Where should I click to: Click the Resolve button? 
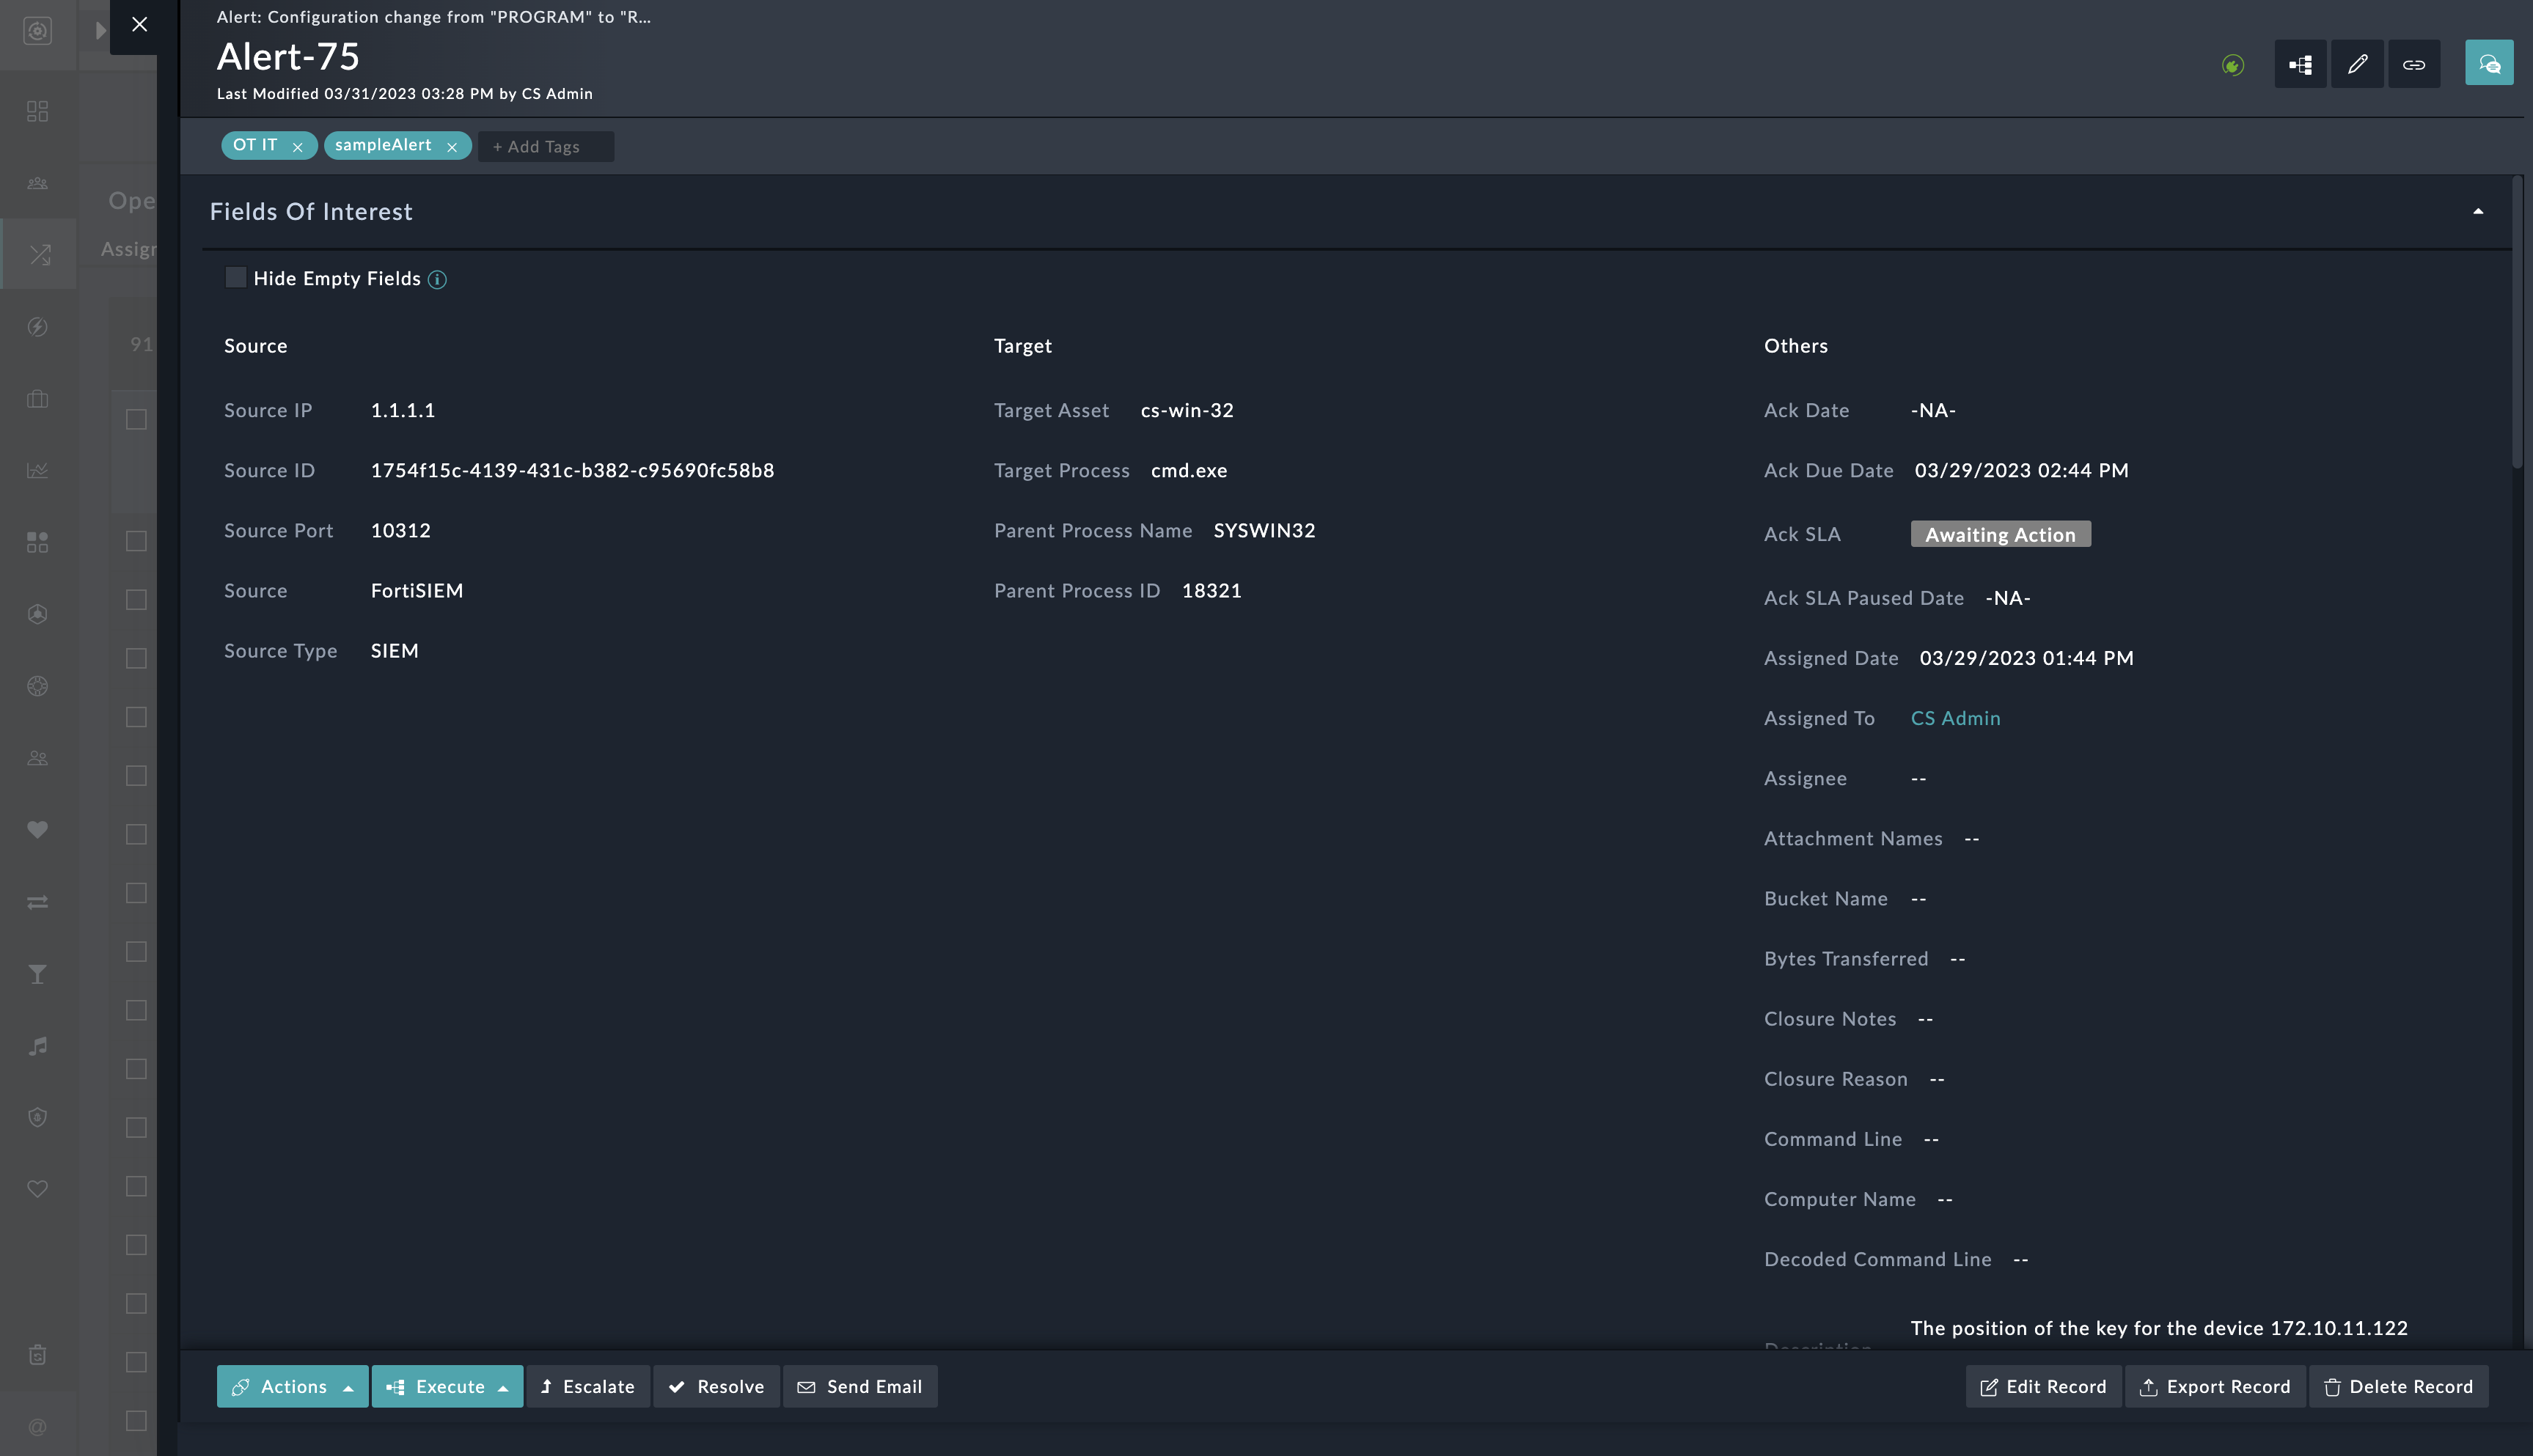tap(716, 1386)
